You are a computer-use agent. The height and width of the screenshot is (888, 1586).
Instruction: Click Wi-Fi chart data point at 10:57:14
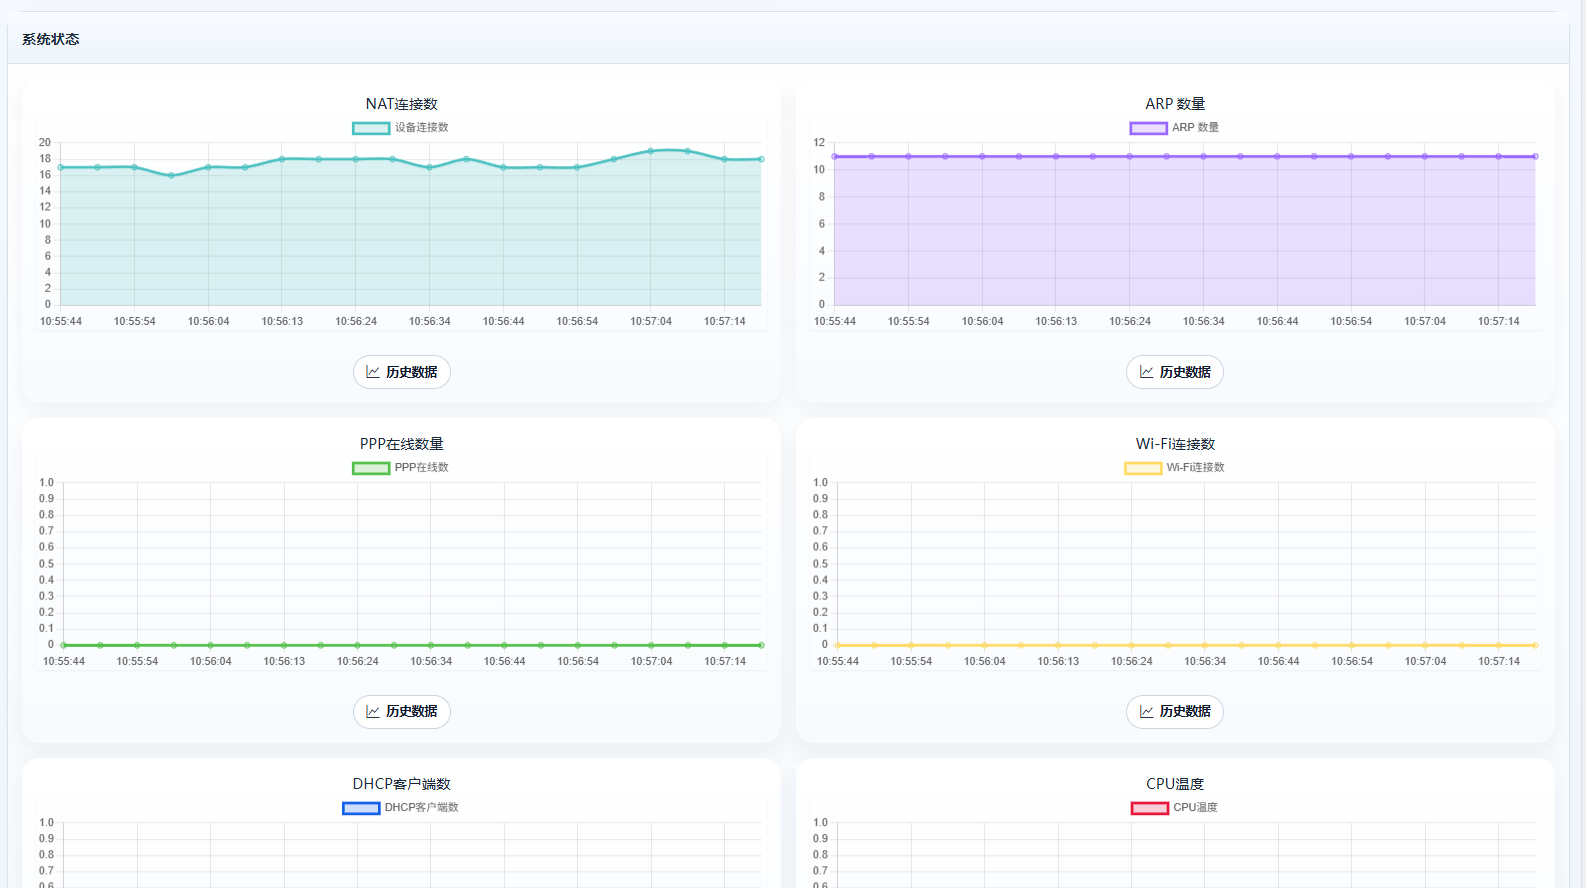tap(1499, 645)
